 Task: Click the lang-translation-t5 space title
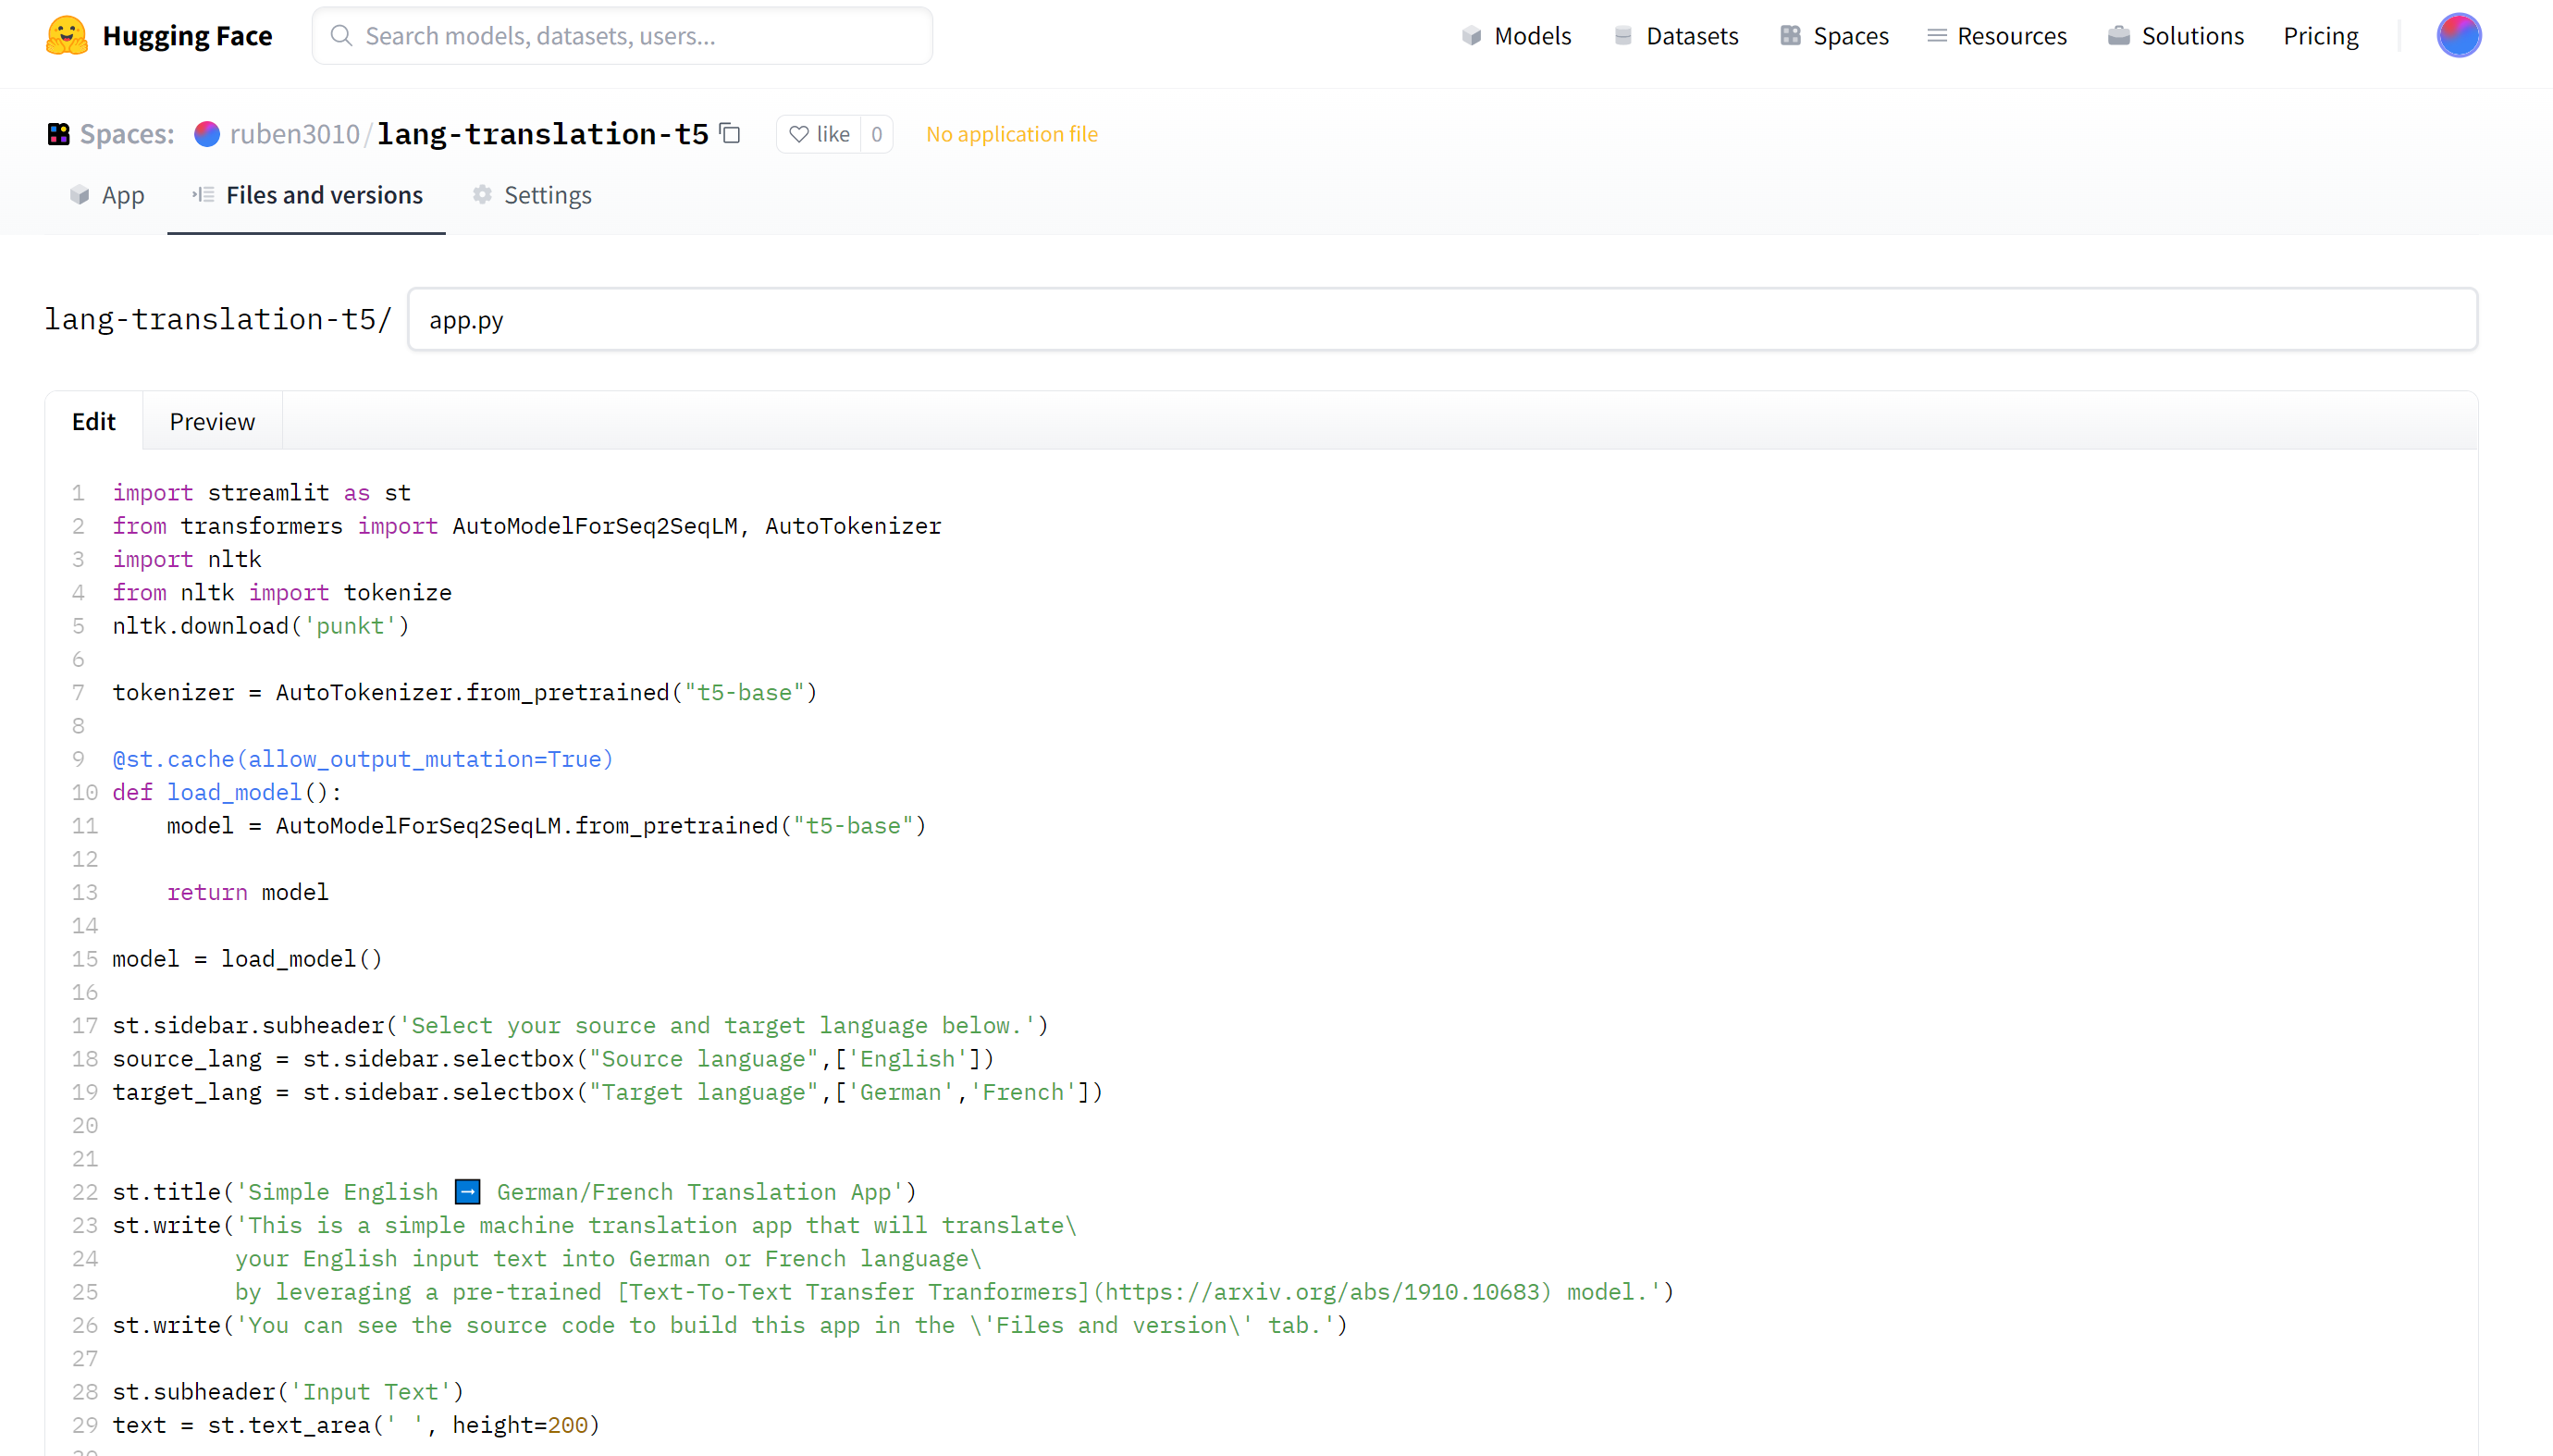click(x=542, y=134)
